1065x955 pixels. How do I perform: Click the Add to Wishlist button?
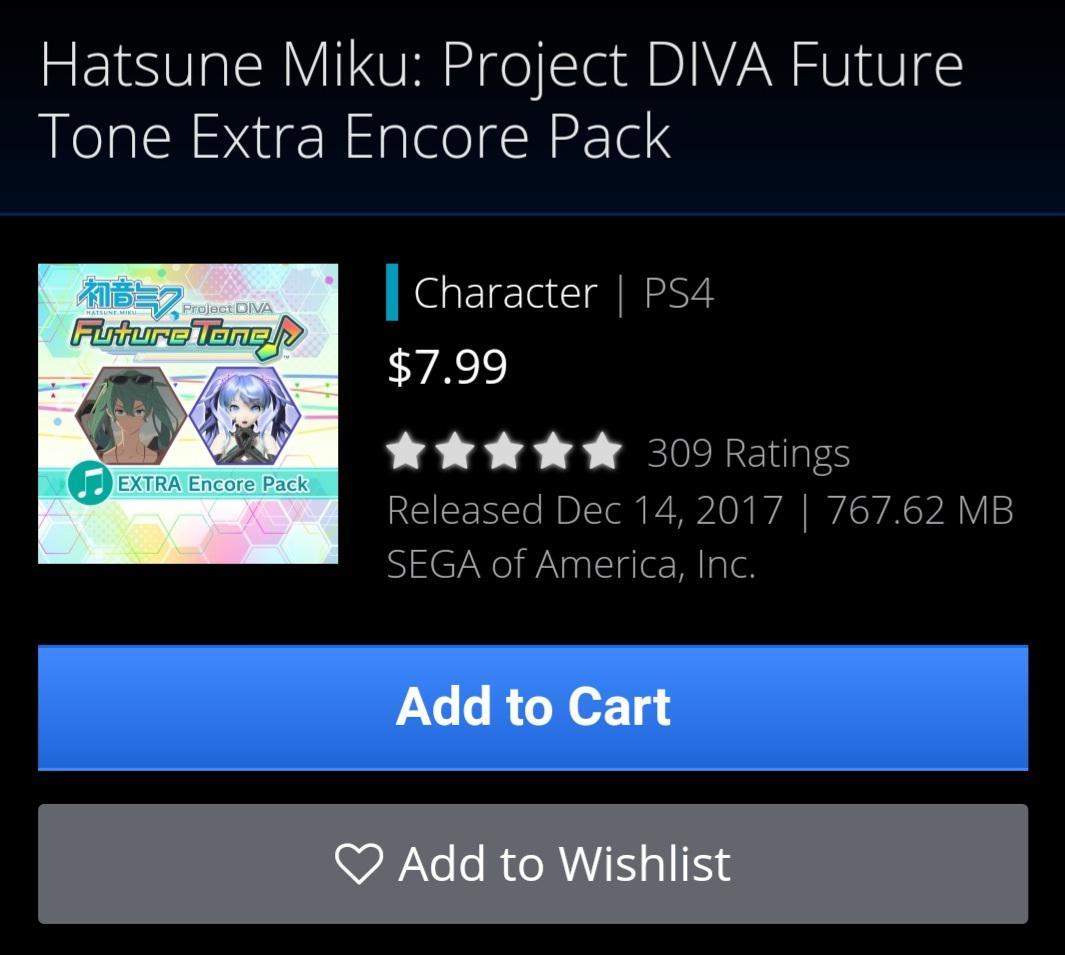point(532,862)
